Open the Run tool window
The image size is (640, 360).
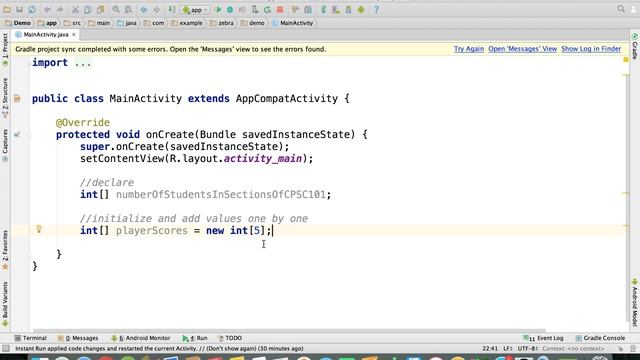click(195, 338)
